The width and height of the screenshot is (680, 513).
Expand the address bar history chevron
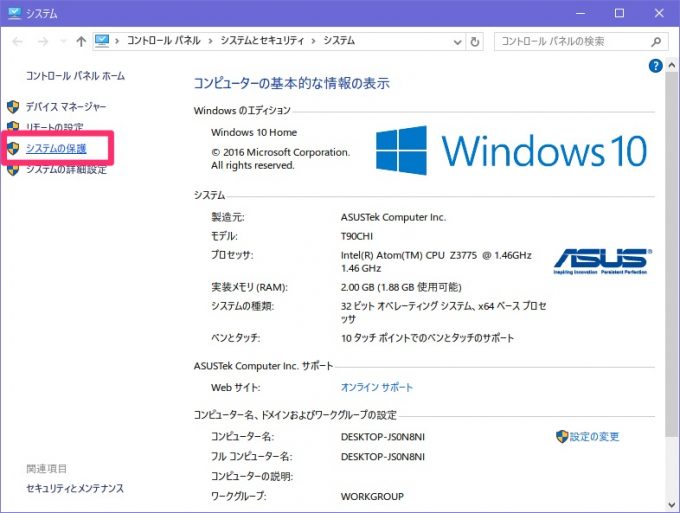point(457,42)
